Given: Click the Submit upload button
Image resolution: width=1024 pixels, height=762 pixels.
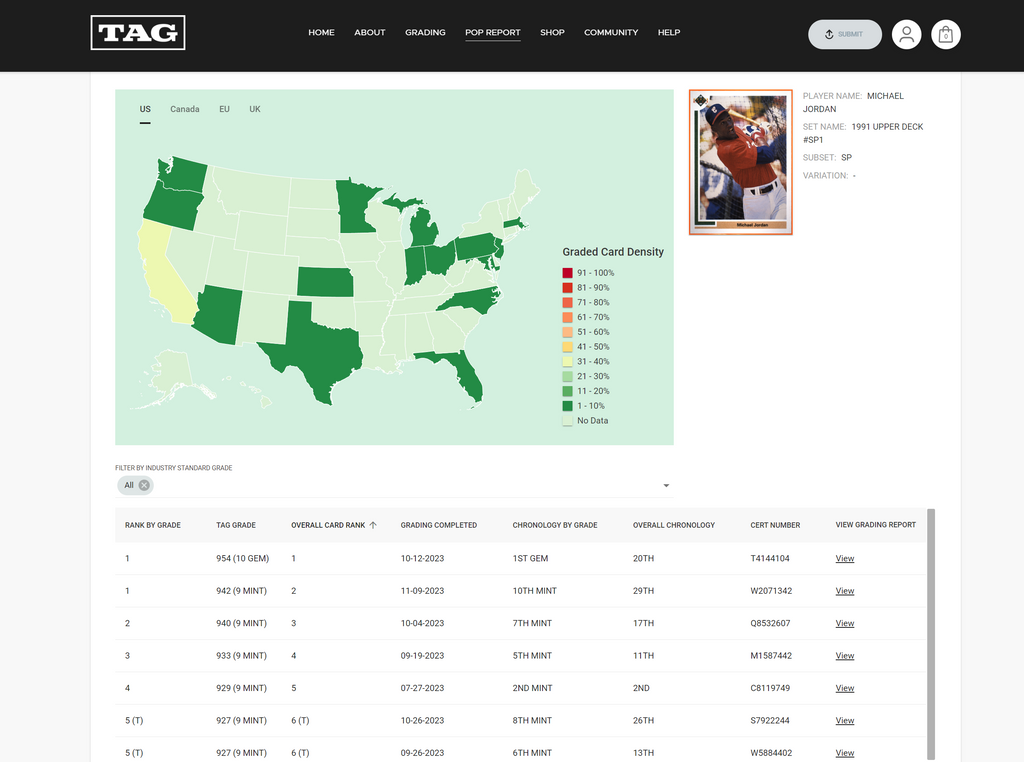Looking at the screenshot, I should click(x=844, y=34).
